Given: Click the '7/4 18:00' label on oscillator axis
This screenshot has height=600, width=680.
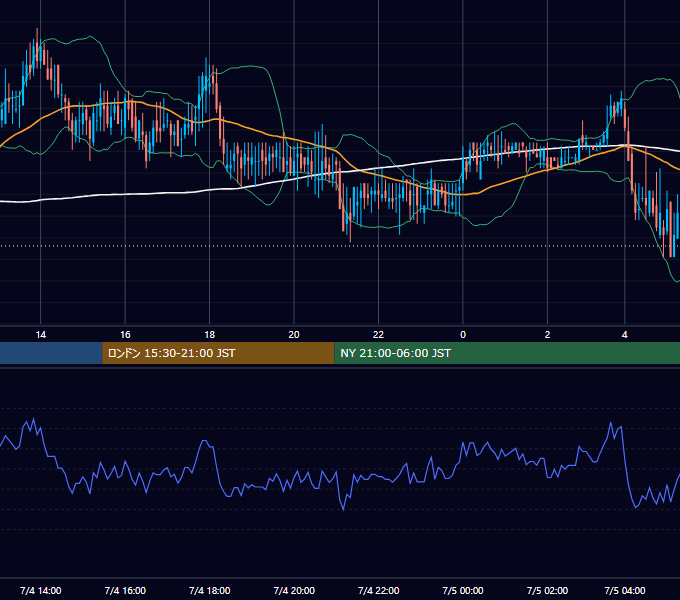Looking at the screenshot, I should coord(209,590).
